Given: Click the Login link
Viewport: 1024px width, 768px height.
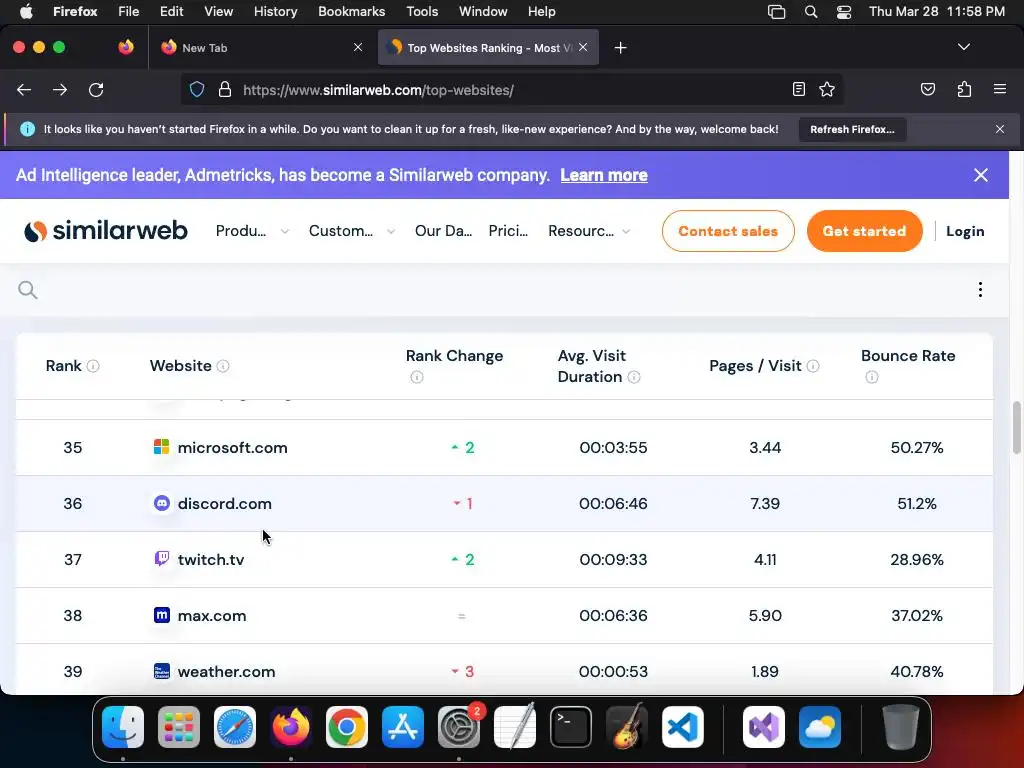Looking at the screenshot, I should click(965, 231).
